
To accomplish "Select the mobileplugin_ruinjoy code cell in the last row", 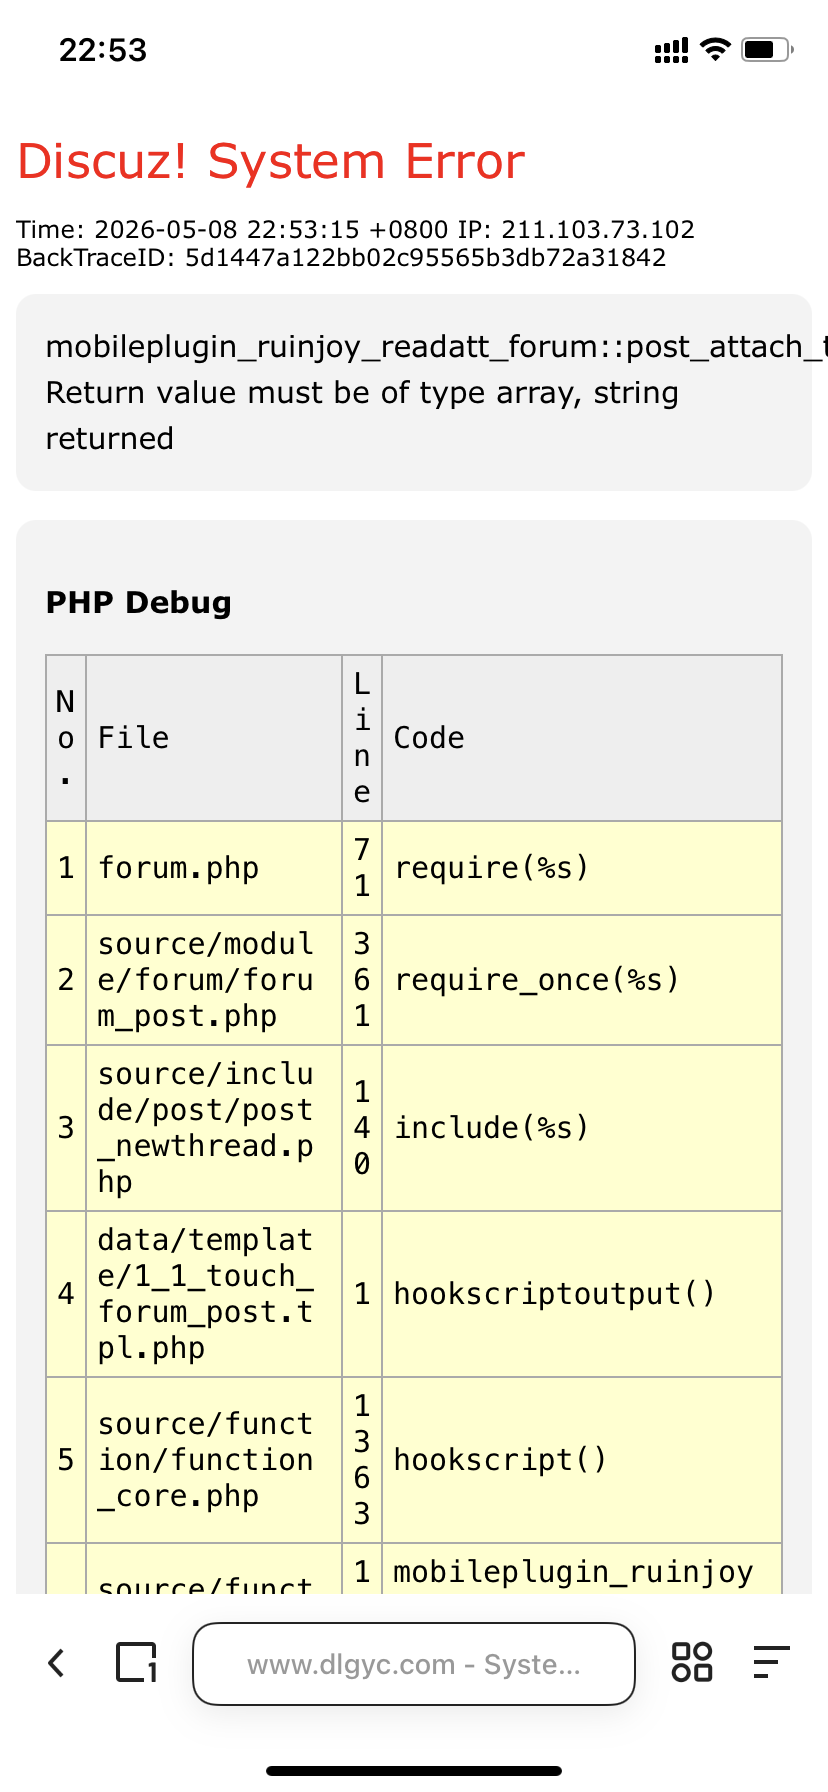I will click(582, 1570).
